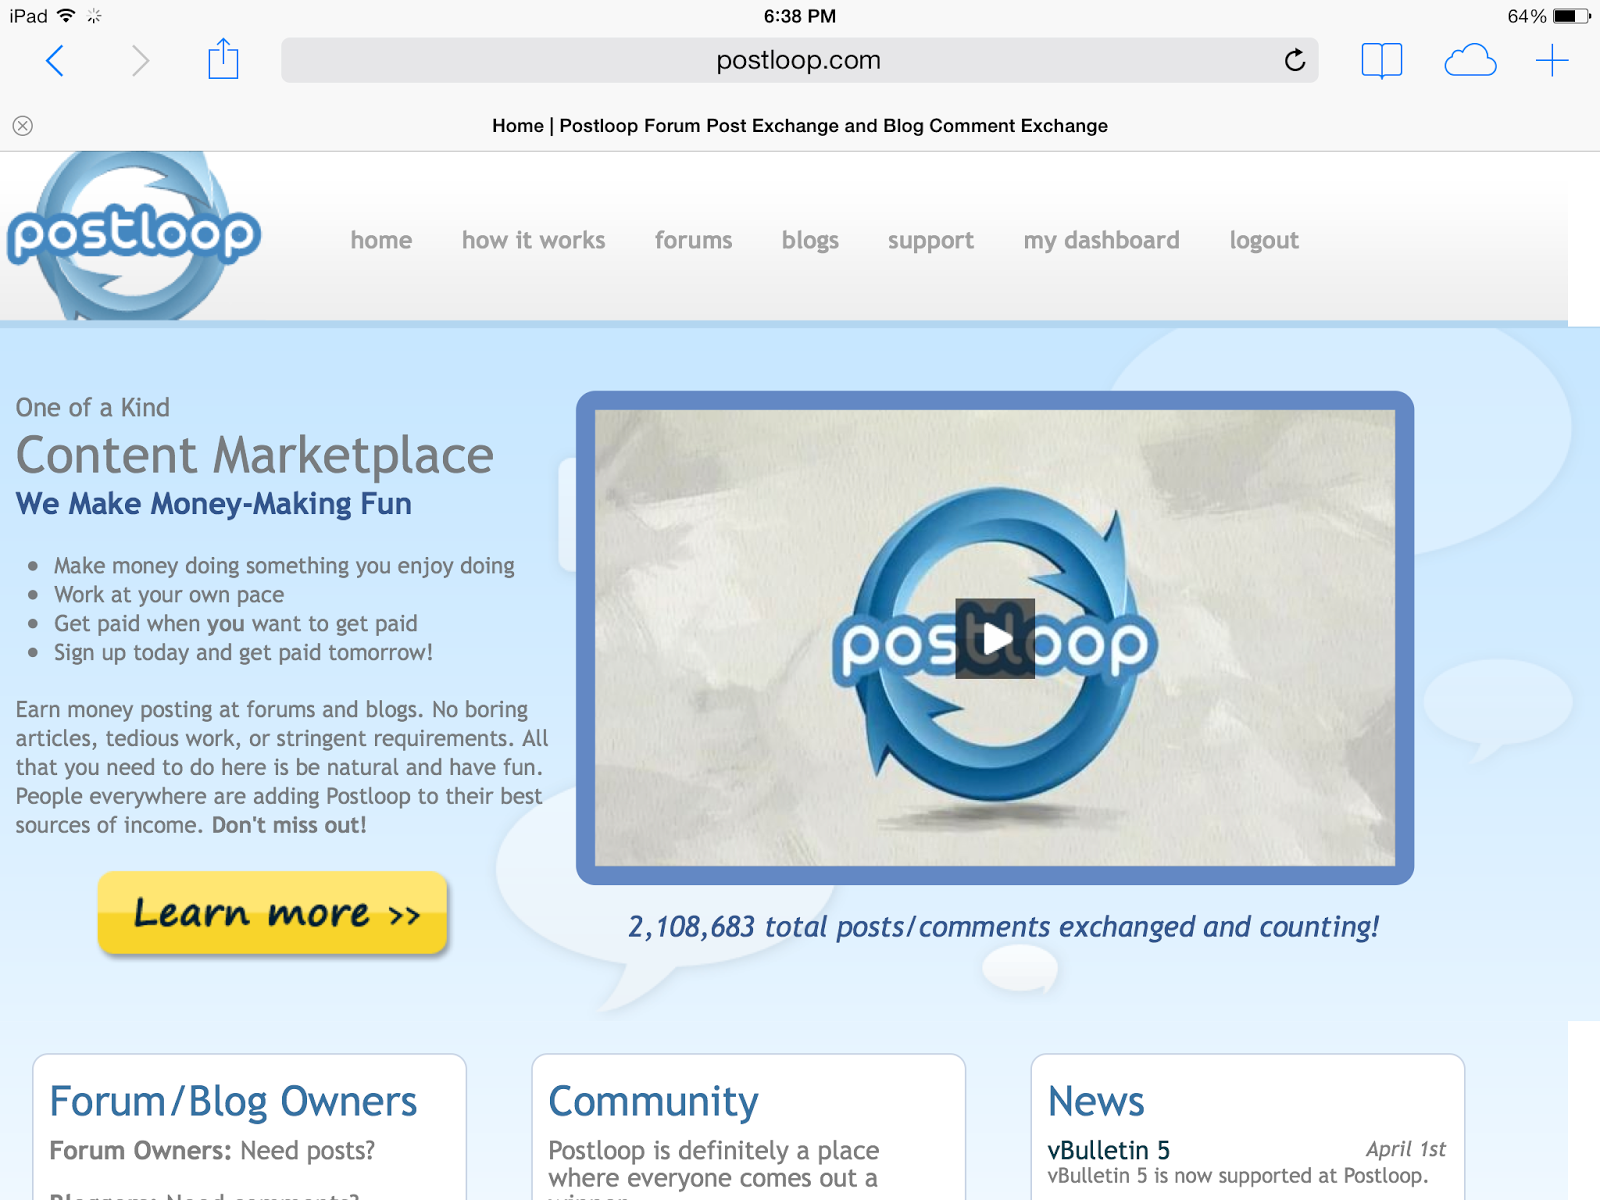
Task: Click the battery indicator in status bar
Action: point(1570,16)
